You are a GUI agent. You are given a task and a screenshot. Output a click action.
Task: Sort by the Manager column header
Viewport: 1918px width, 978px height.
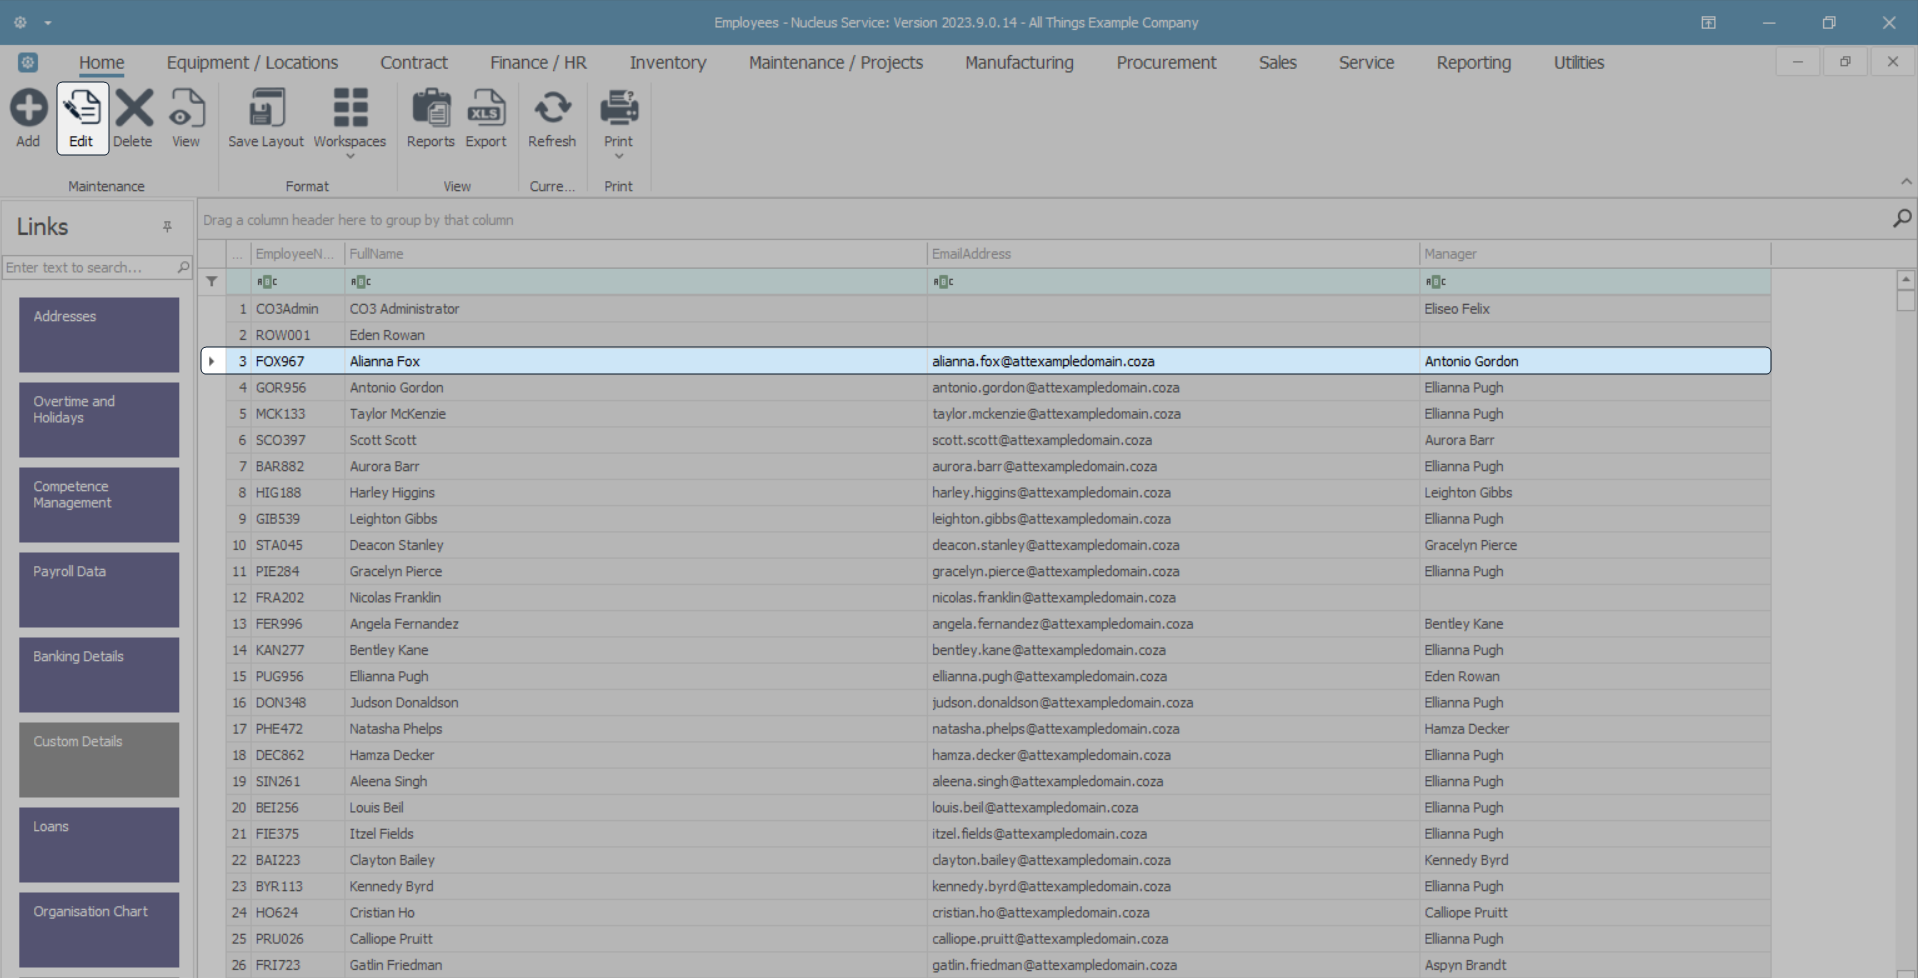click(x=1595, y=254)
